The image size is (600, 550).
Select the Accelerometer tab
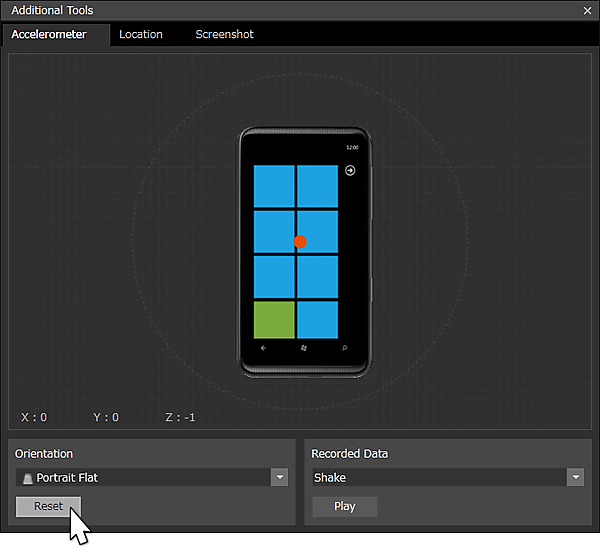pyautogui.click(x=49, y=34)
